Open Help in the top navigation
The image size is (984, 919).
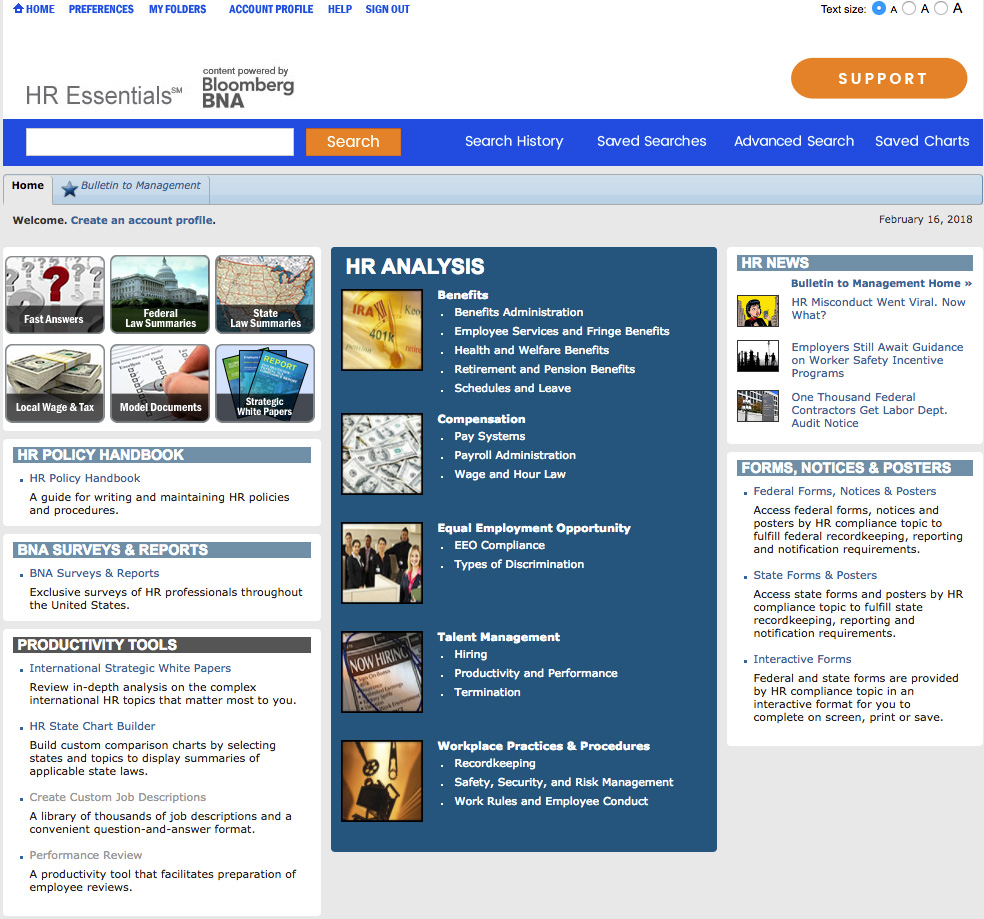click(x=340, y=9)
